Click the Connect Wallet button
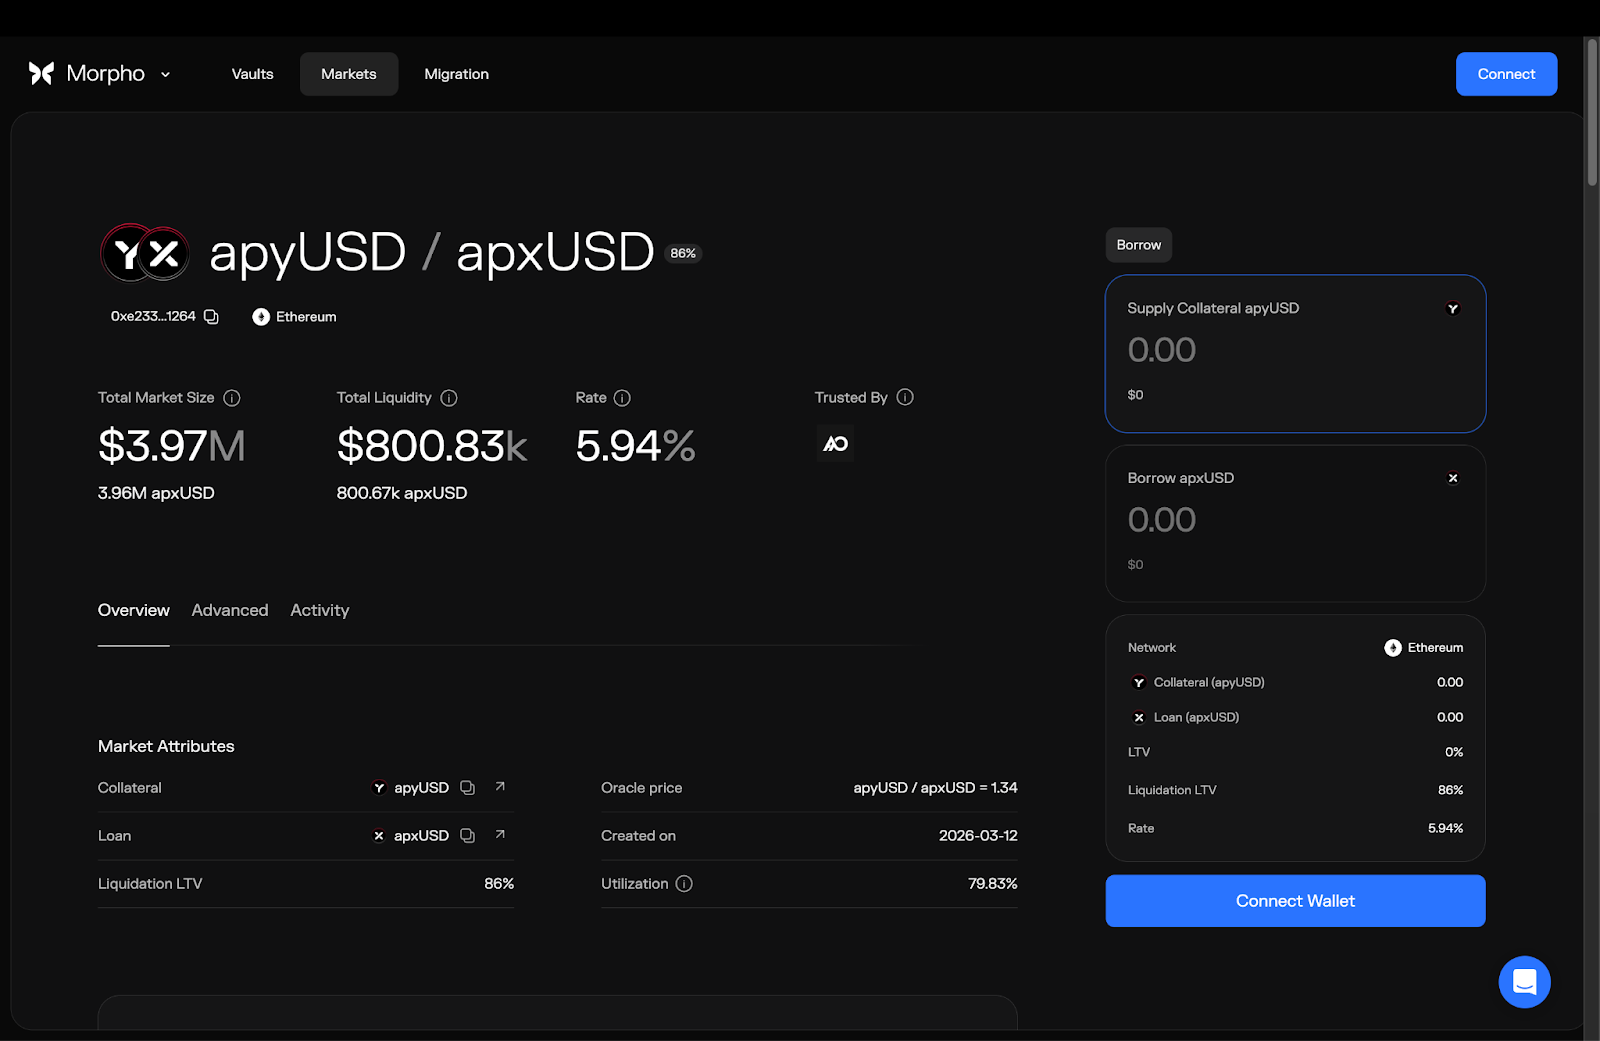1600x1041 pixels. tap(1295, 901)
